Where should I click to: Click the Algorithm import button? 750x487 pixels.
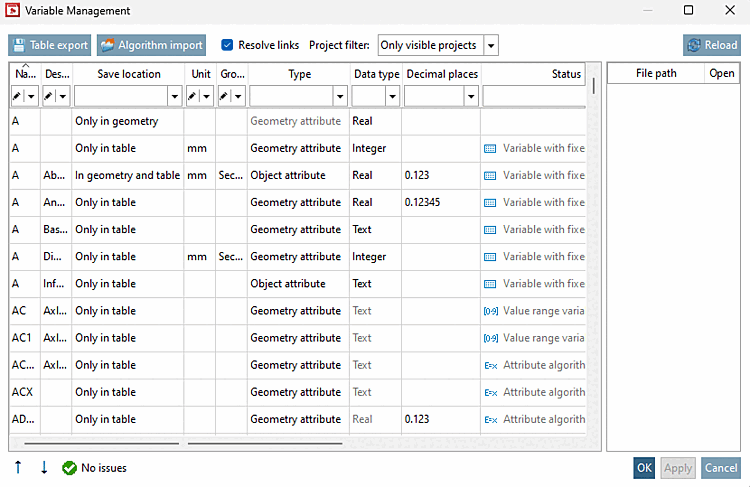point(151,45)
